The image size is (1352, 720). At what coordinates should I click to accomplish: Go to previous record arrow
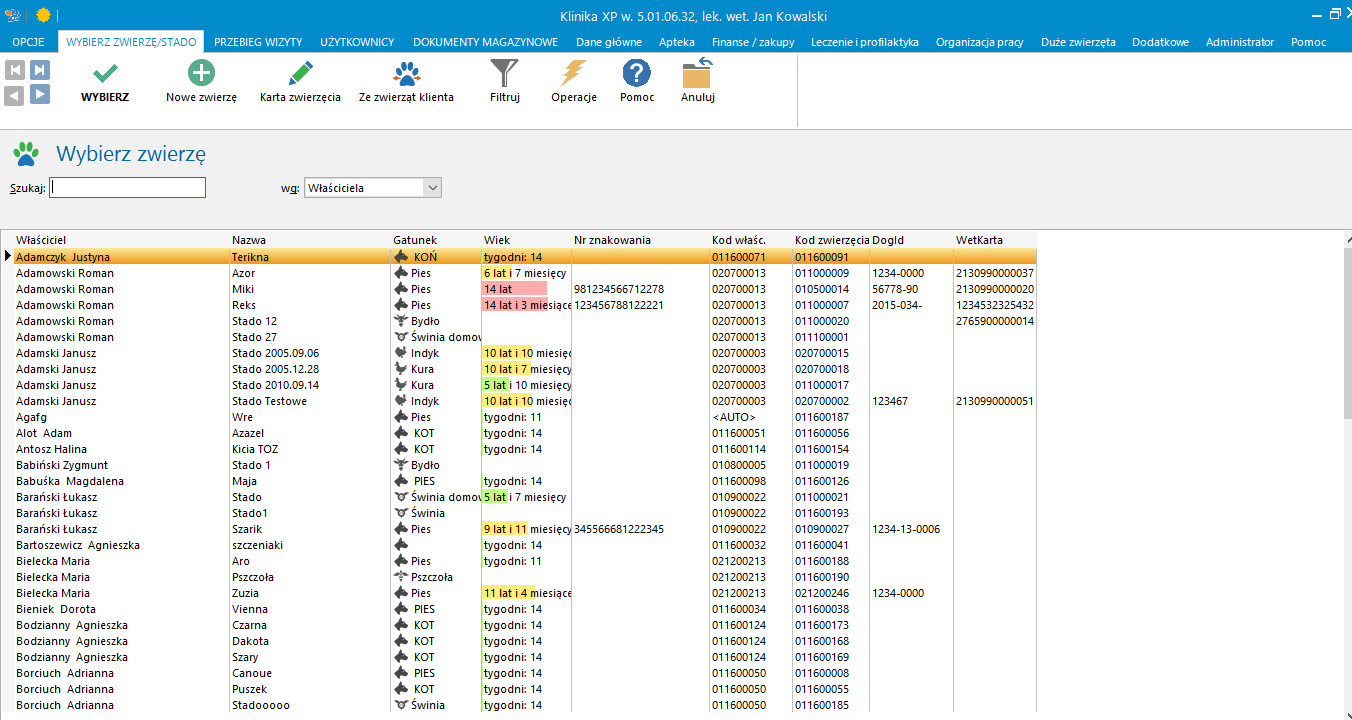14,95
